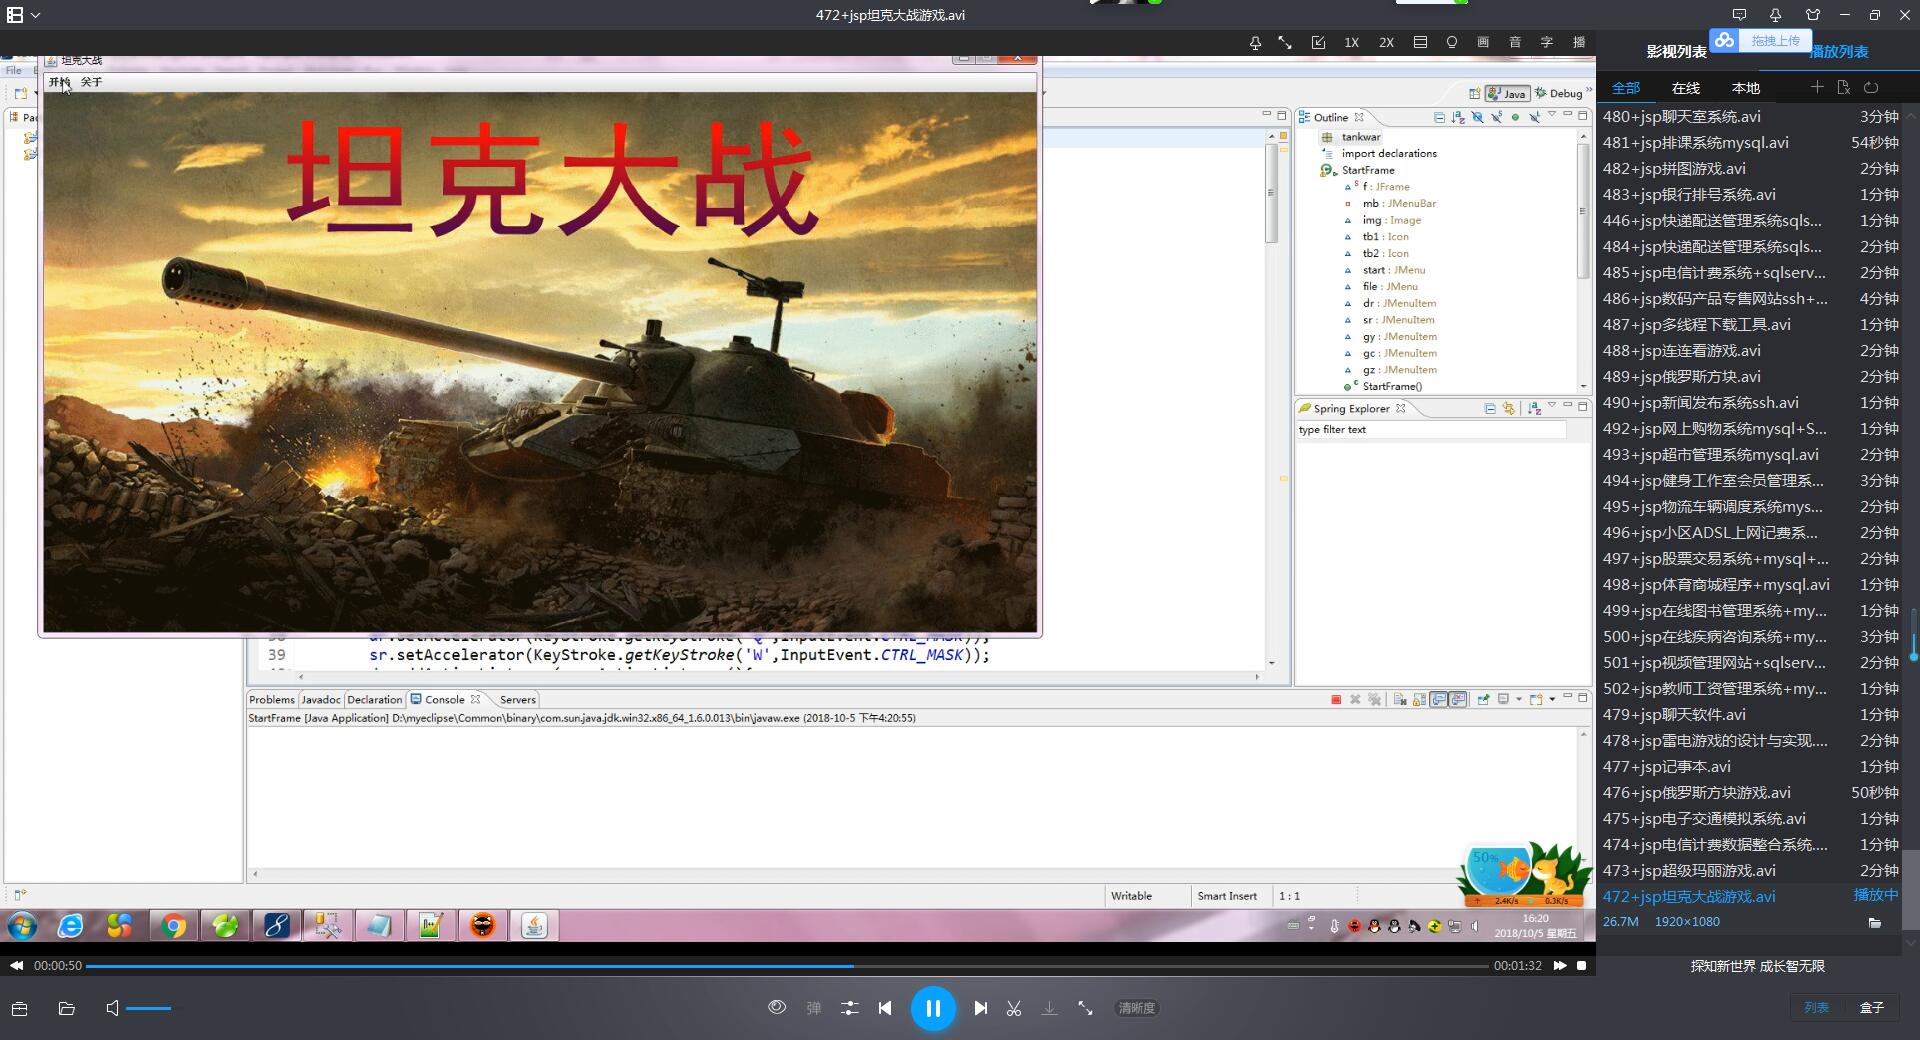
Task: Open the Javadoc tab
Action: pos(321,700)
